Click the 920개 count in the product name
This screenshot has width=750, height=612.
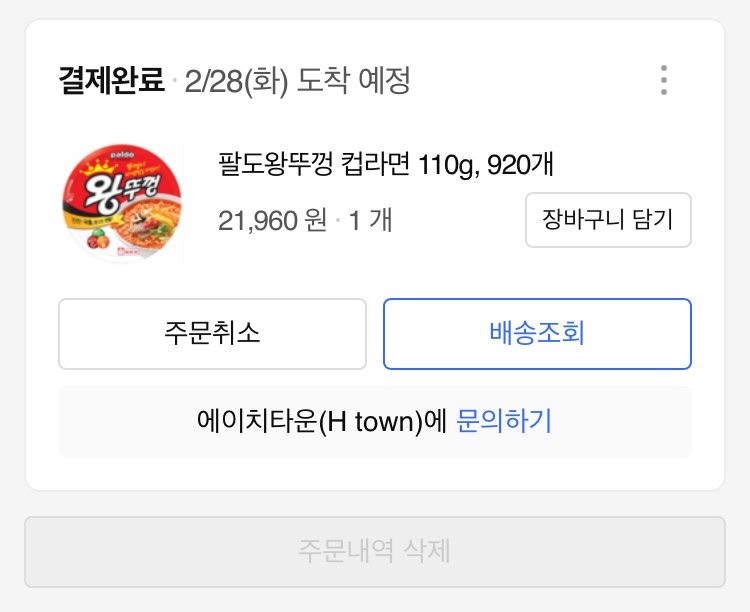click(x=520, y=164)
